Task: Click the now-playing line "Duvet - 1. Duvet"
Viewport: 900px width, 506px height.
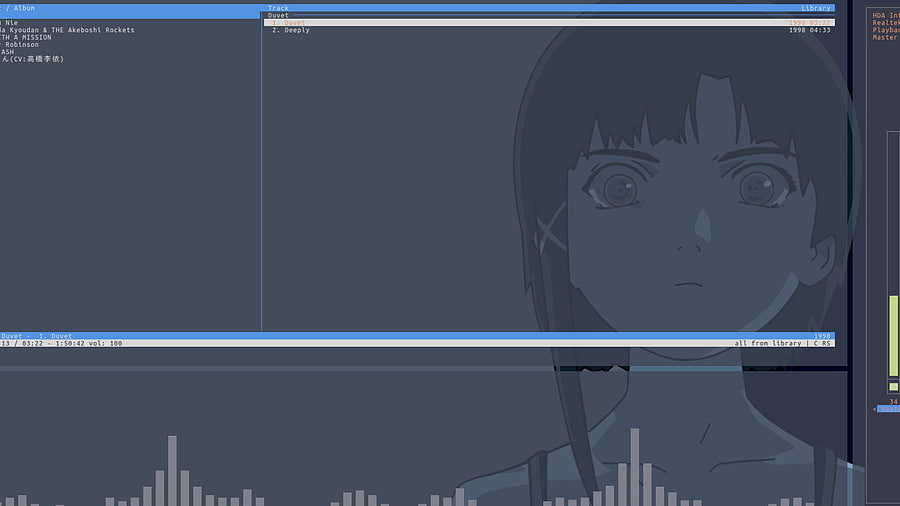Action: click(36, 336)
